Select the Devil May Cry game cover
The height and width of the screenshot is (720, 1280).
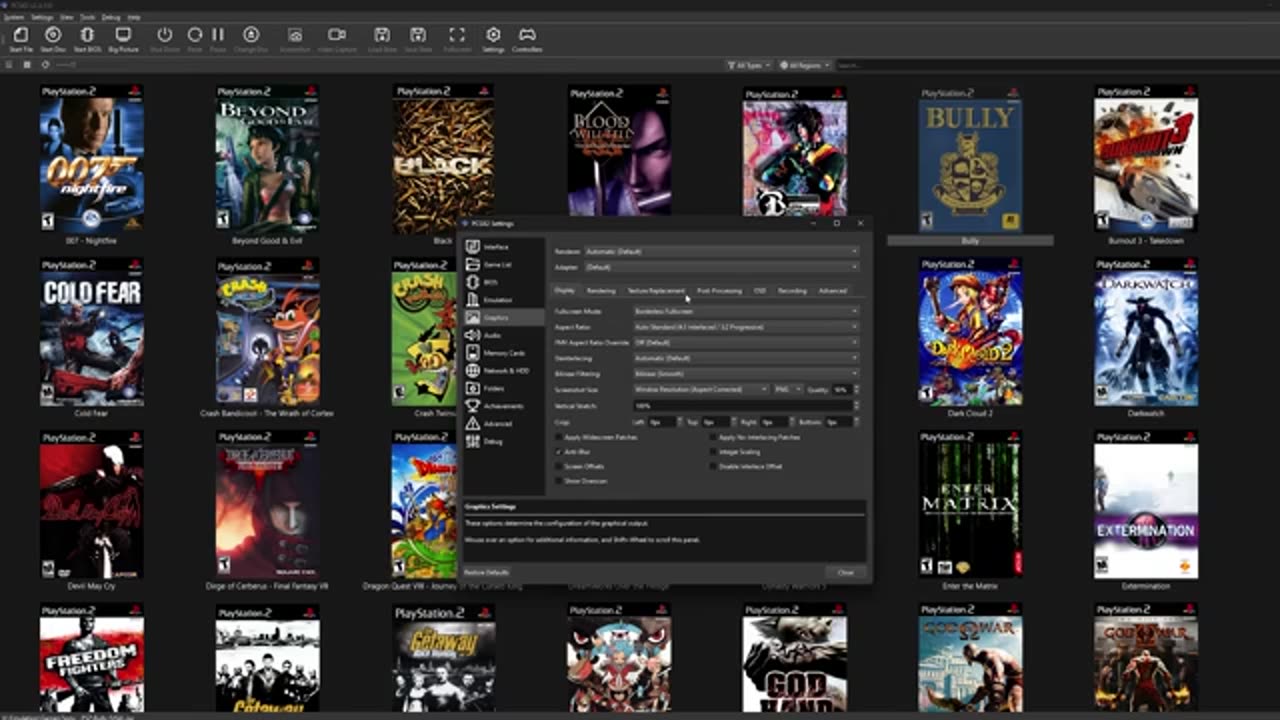click(x=92, y=505)
